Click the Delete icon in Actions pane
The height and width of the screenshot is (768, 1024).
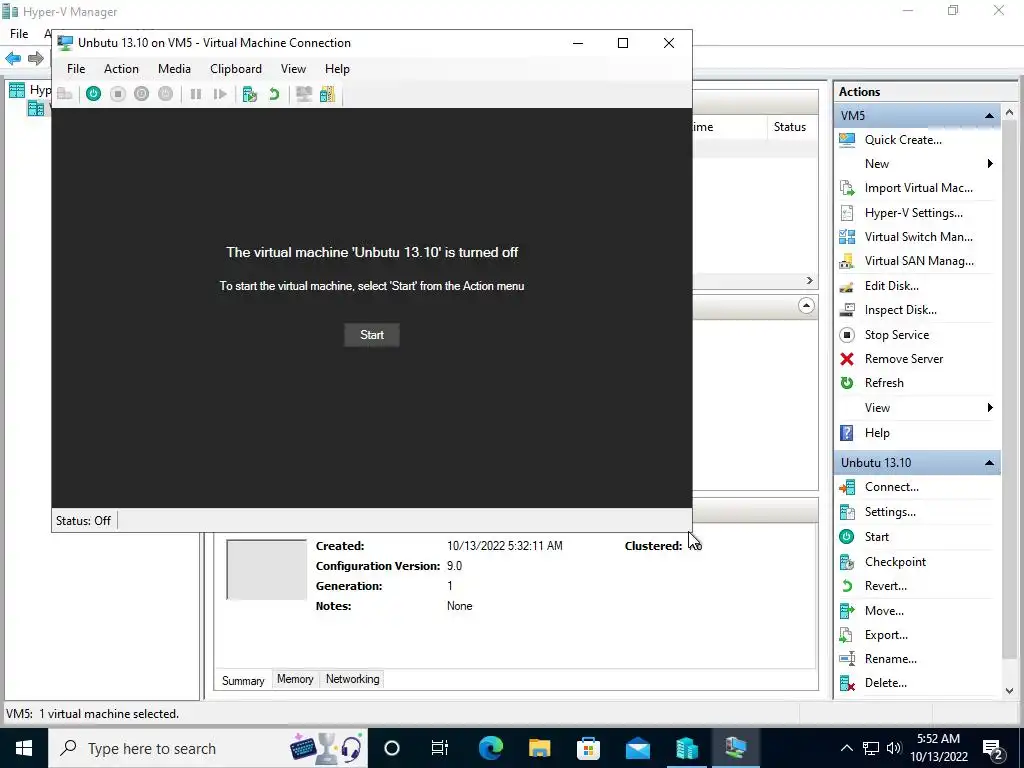tap(847, 683)
